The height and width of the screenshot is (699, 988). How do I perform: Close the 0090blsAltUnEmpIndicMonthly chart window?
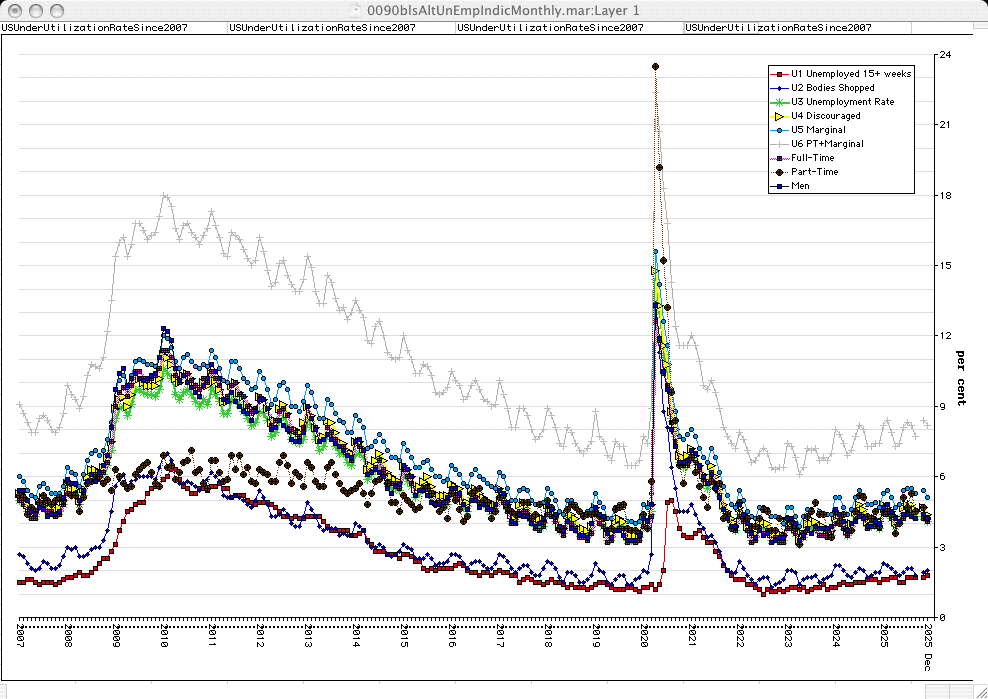coord(14,9)
